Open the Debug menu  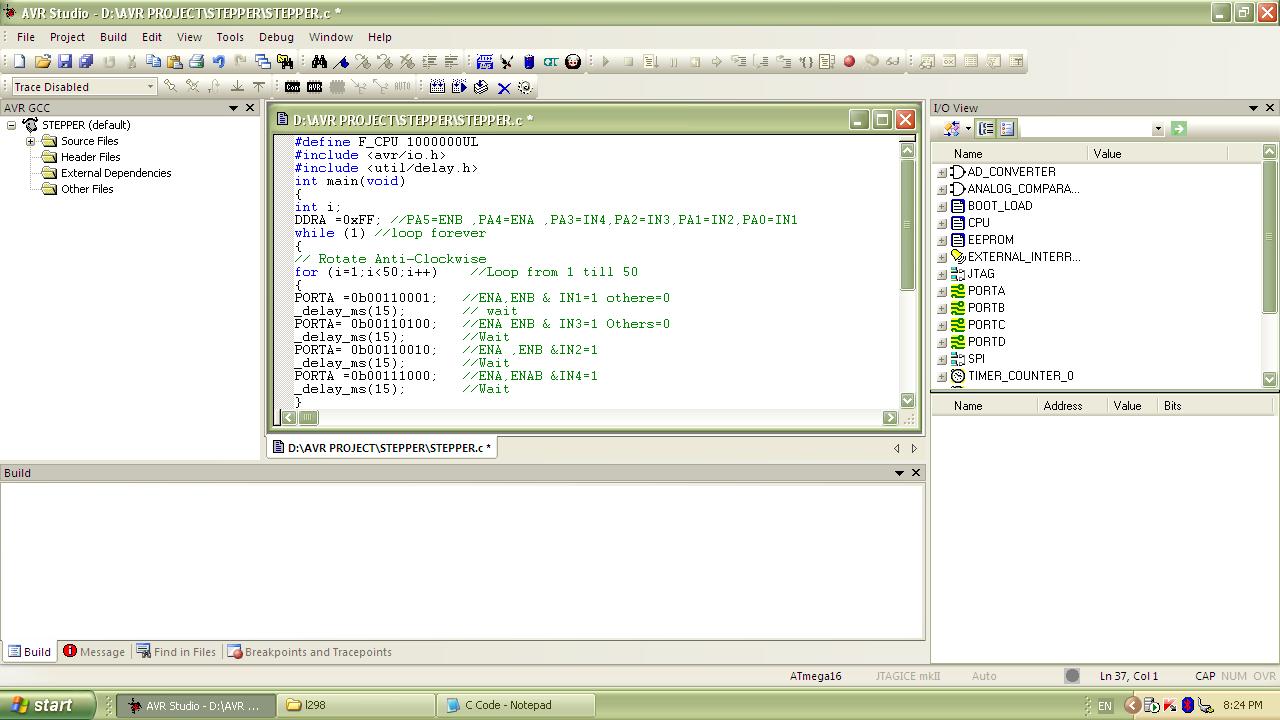click(x=276, y=37)
